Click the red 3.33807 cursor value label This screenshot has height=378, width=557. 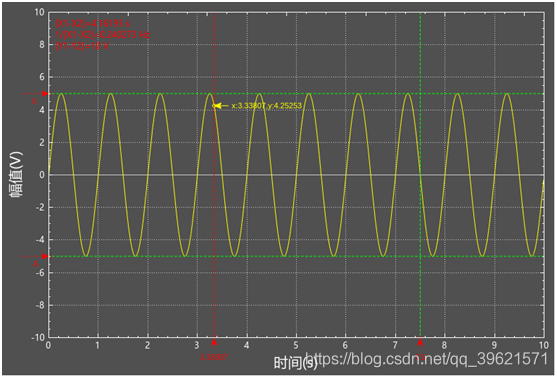pos(214,357)
